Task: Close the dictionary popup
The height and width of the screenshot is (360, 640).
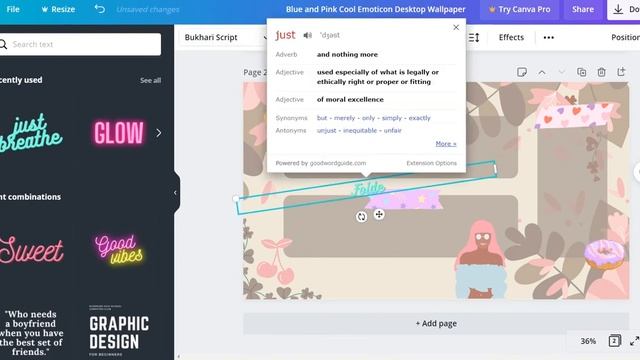Action: click(x=456, y=27)
